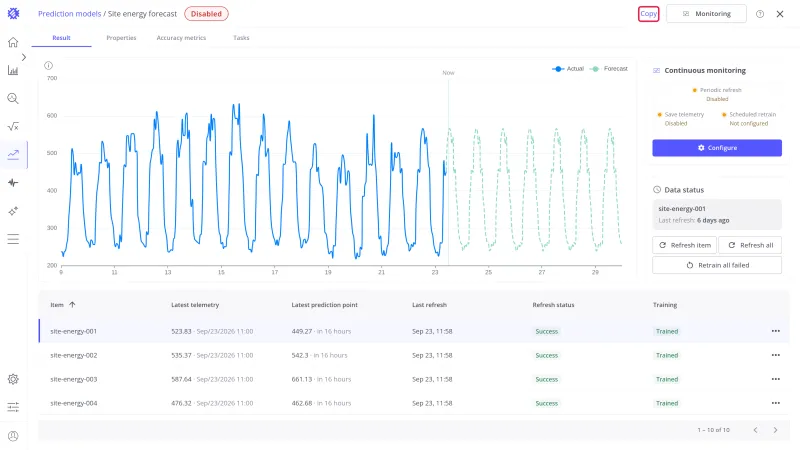Select the trend line prediction sidebar icon
The width and height of the screenshot is (800, 450).
coord(13,155)
